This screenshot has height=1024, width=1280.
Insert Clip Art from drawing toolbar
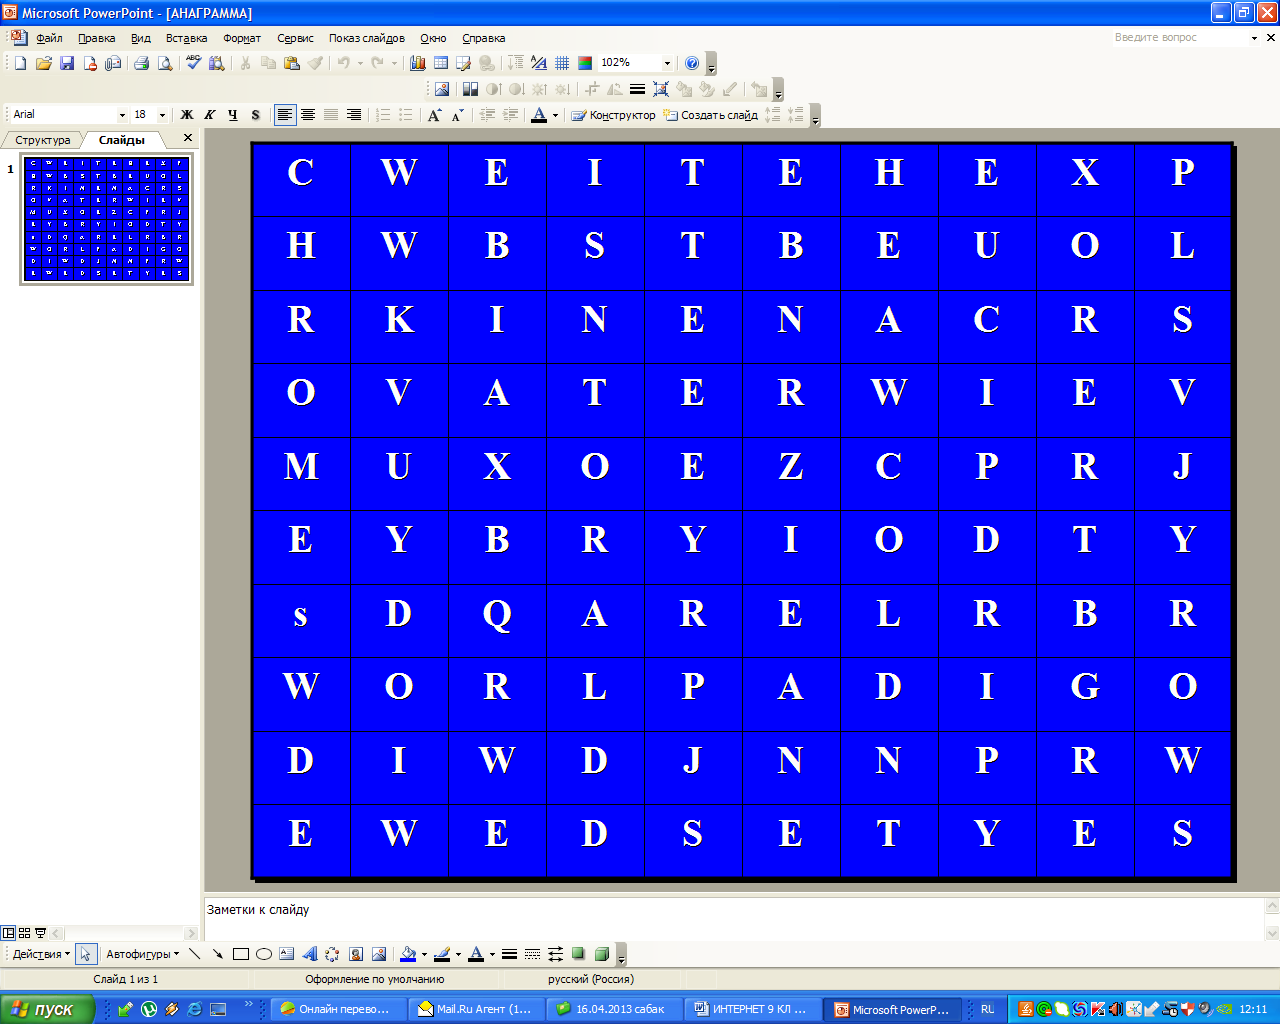point(355,954)
